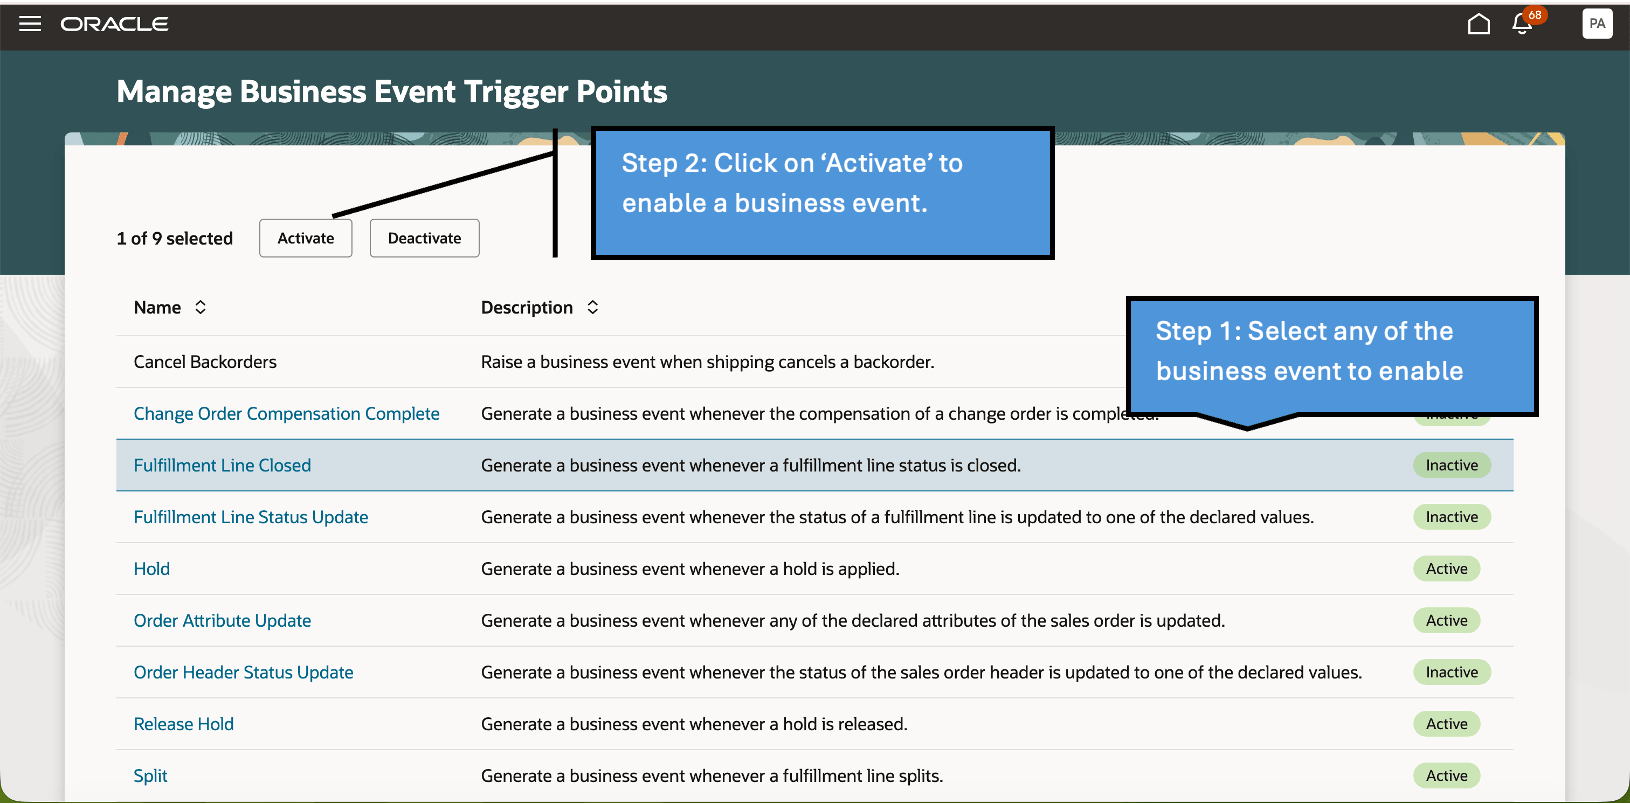Open Change Order Compensation Complete link
The height and width of the screenshot is (804, 1630).
[287, 414]
